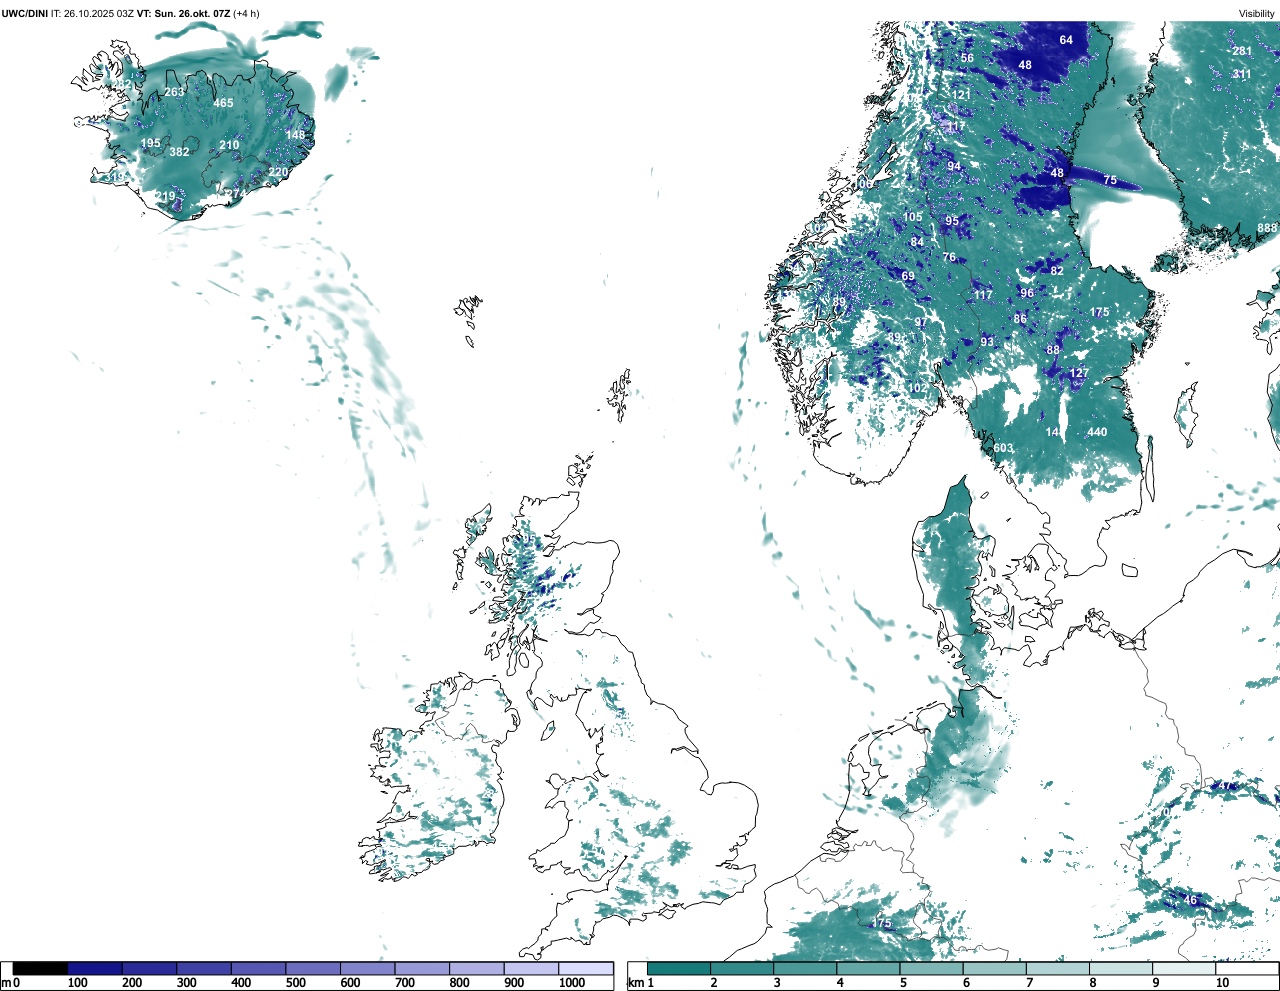
Task: Click the 'IT: 26.10.2025 03Z' initial time
Action: tap(92, 13)
